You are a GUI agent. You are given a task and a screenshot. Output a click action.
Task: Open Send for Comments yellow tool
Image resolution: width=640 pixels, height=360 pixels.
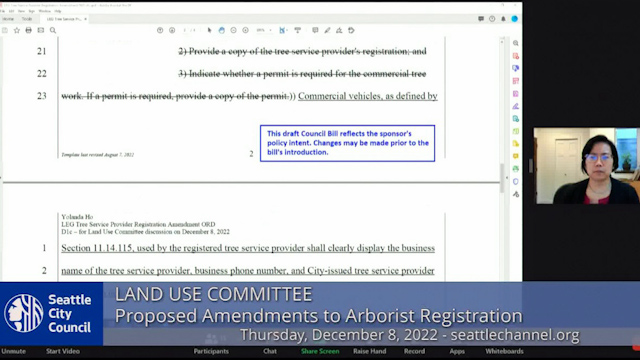(516, 144)
